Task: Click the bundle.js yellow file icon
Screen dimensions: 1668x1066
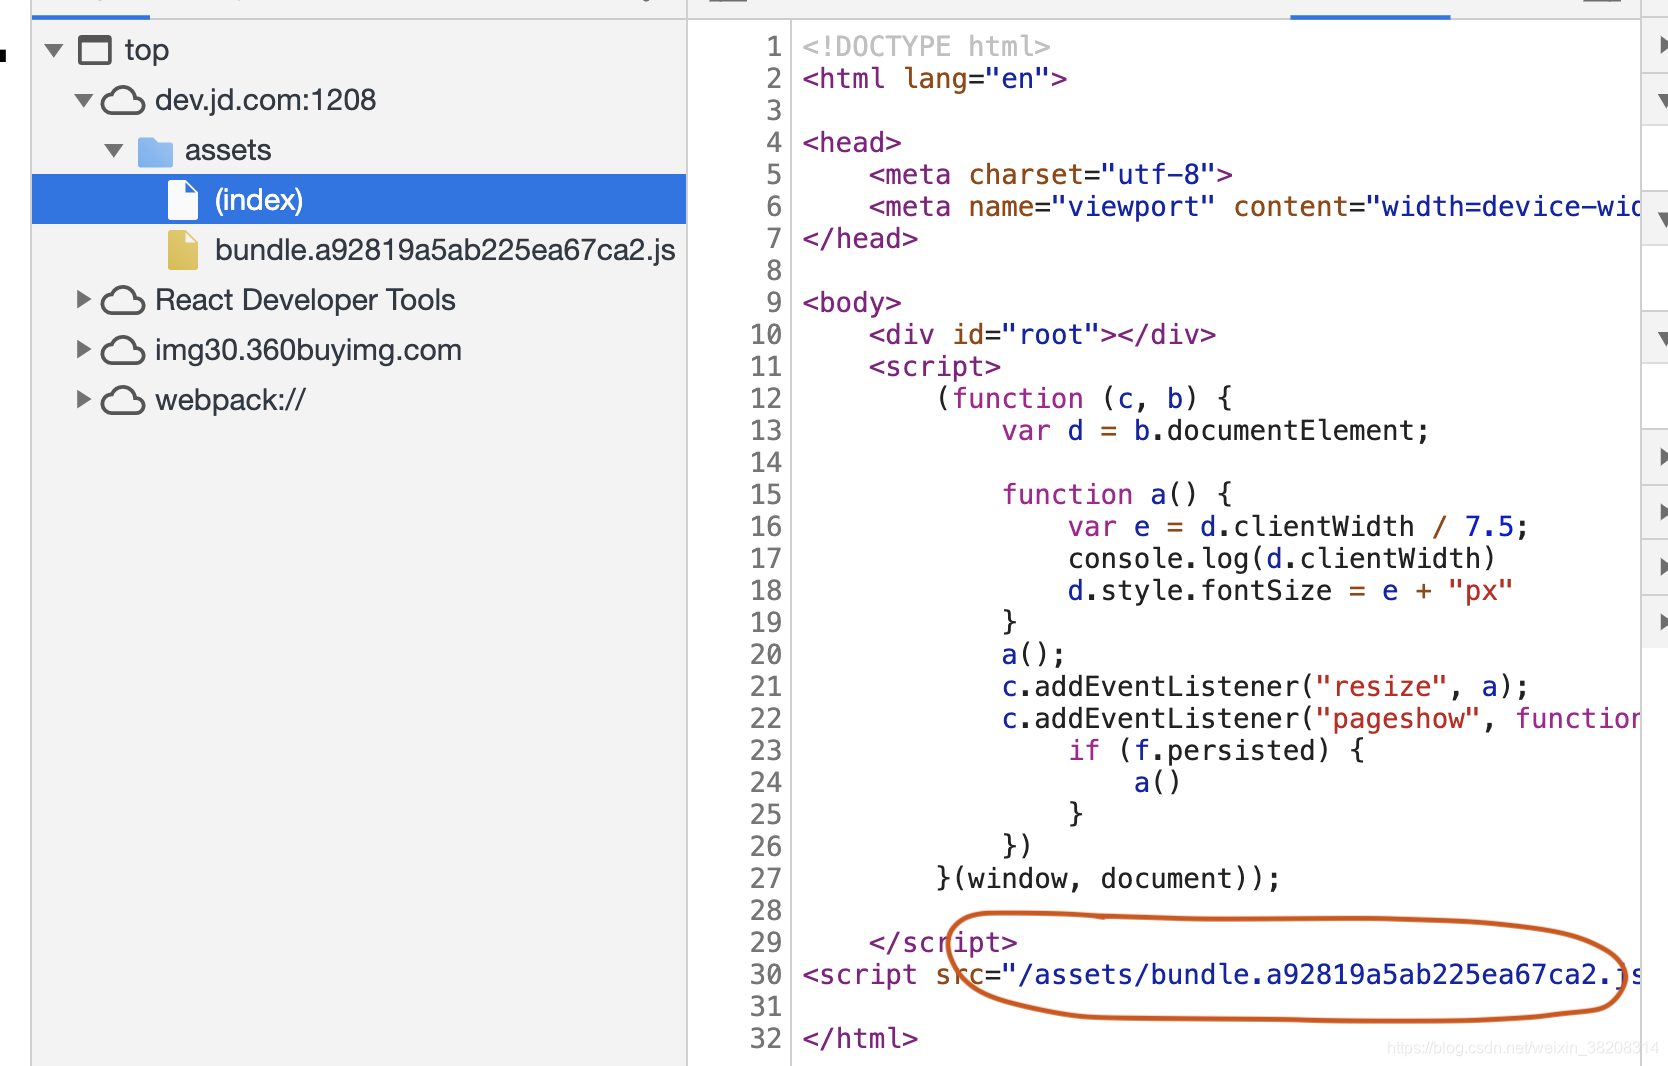Action: point(183,250)
